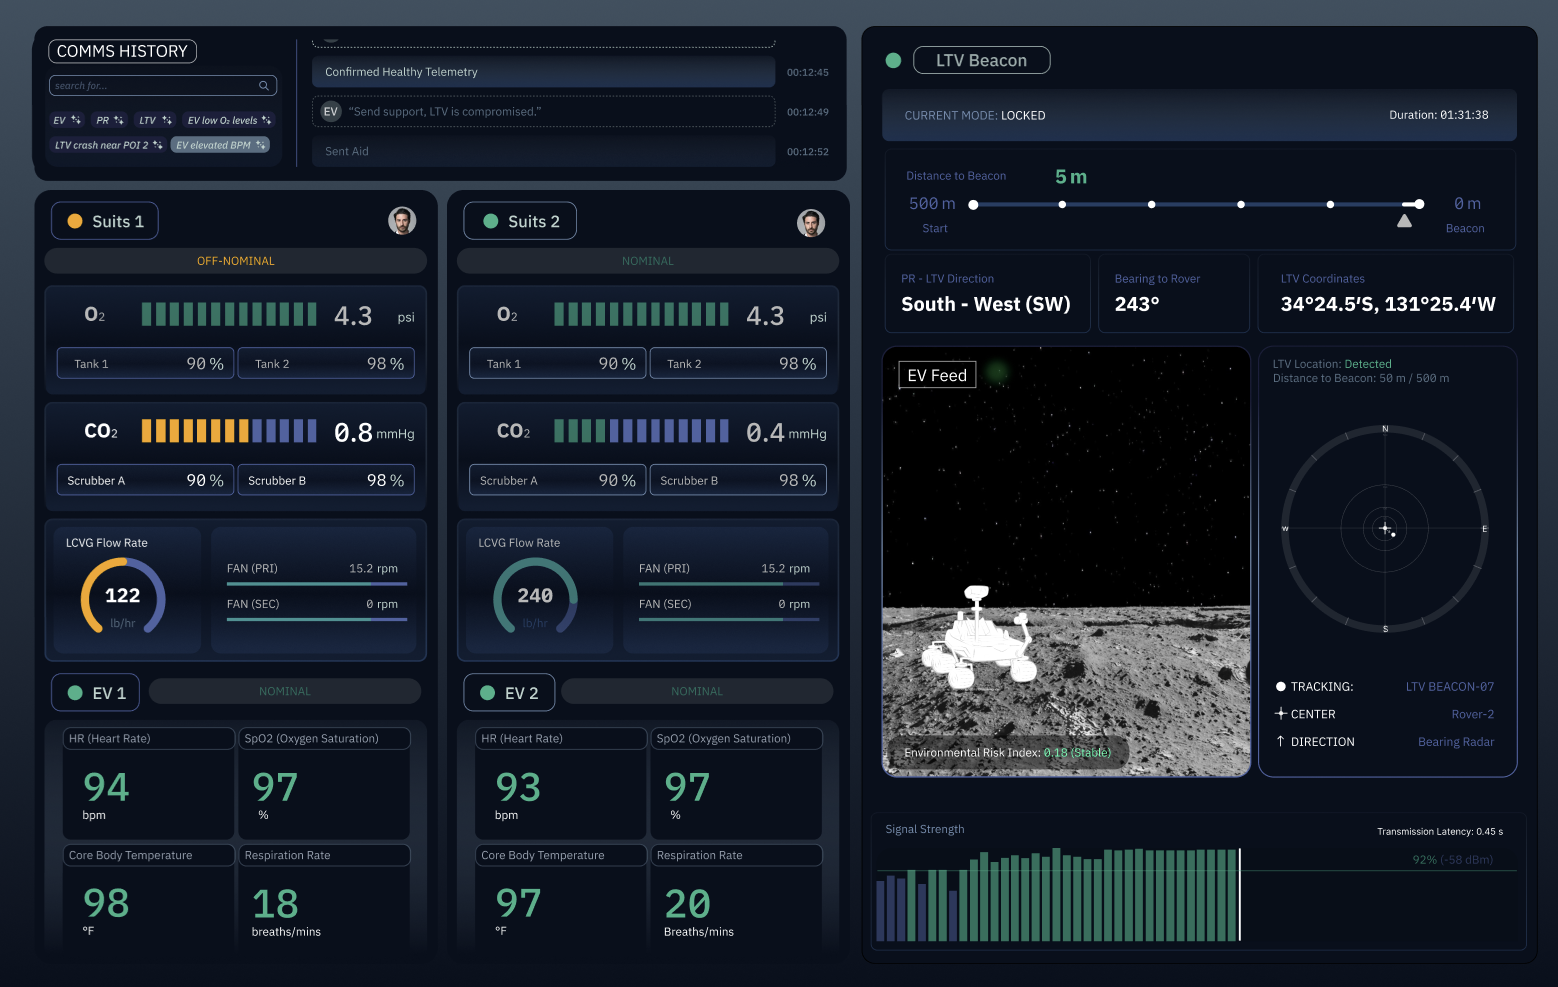Select the EV 2 tab

(509, 693)
